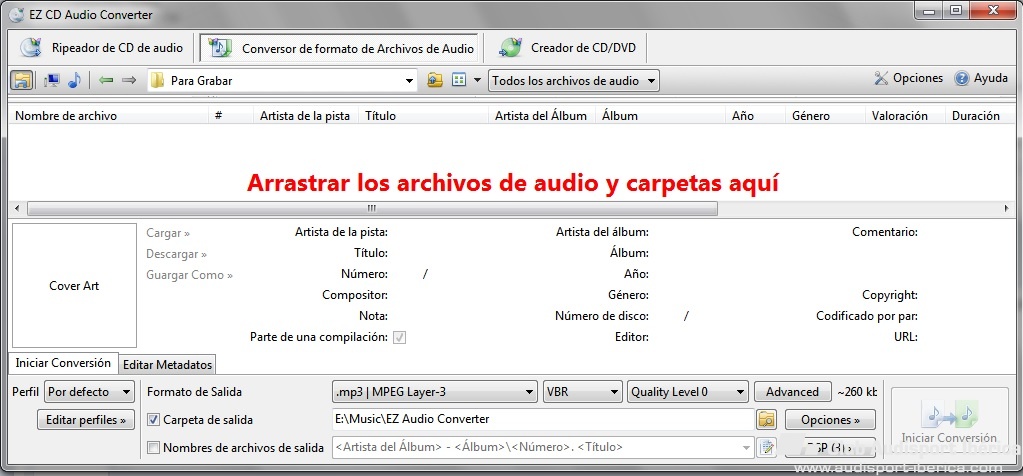Toggle Parte de una compilación checkbox

click(x=399, y=337)
